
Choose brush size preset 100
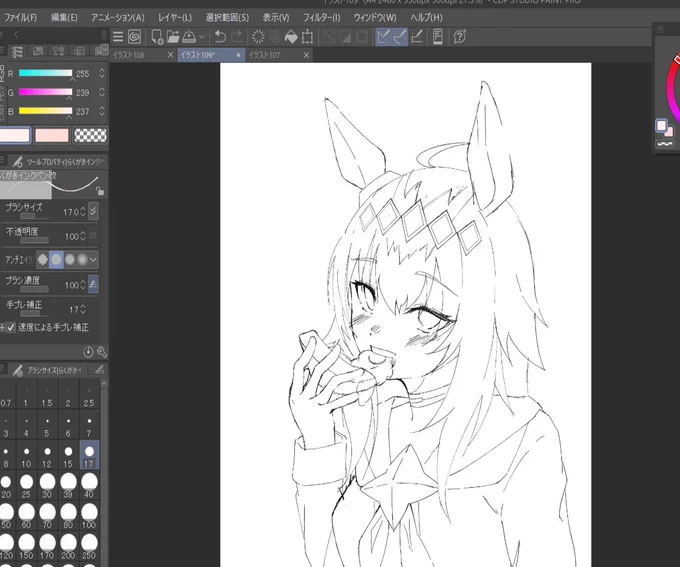(89, 516)
